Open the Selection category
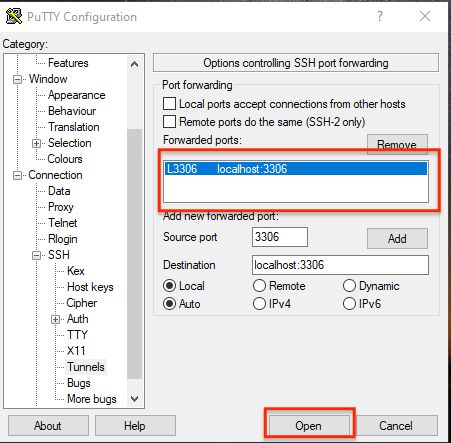The image size is (451, 443). 70,143
